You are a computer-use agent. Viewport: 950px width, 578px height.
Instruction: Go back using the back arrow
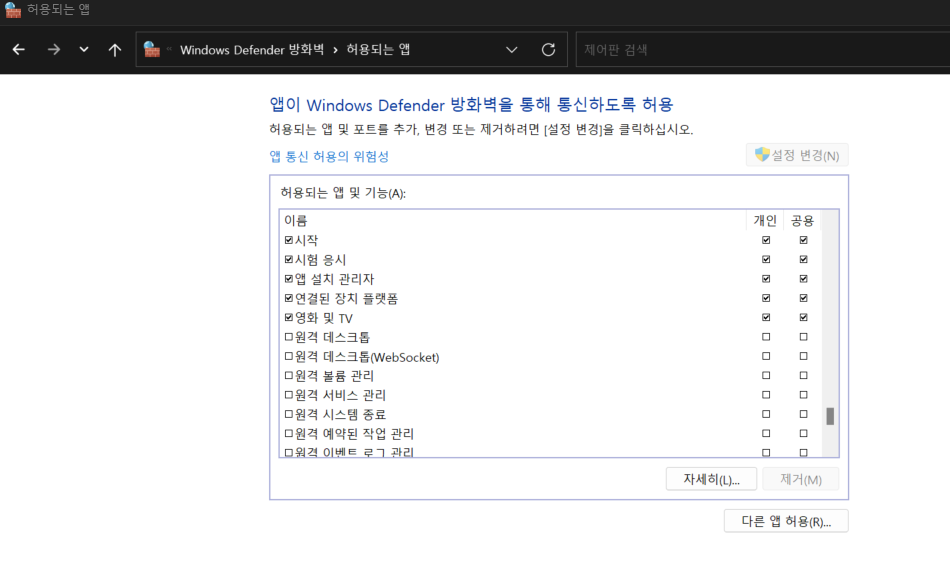click(x=19, y=50)
